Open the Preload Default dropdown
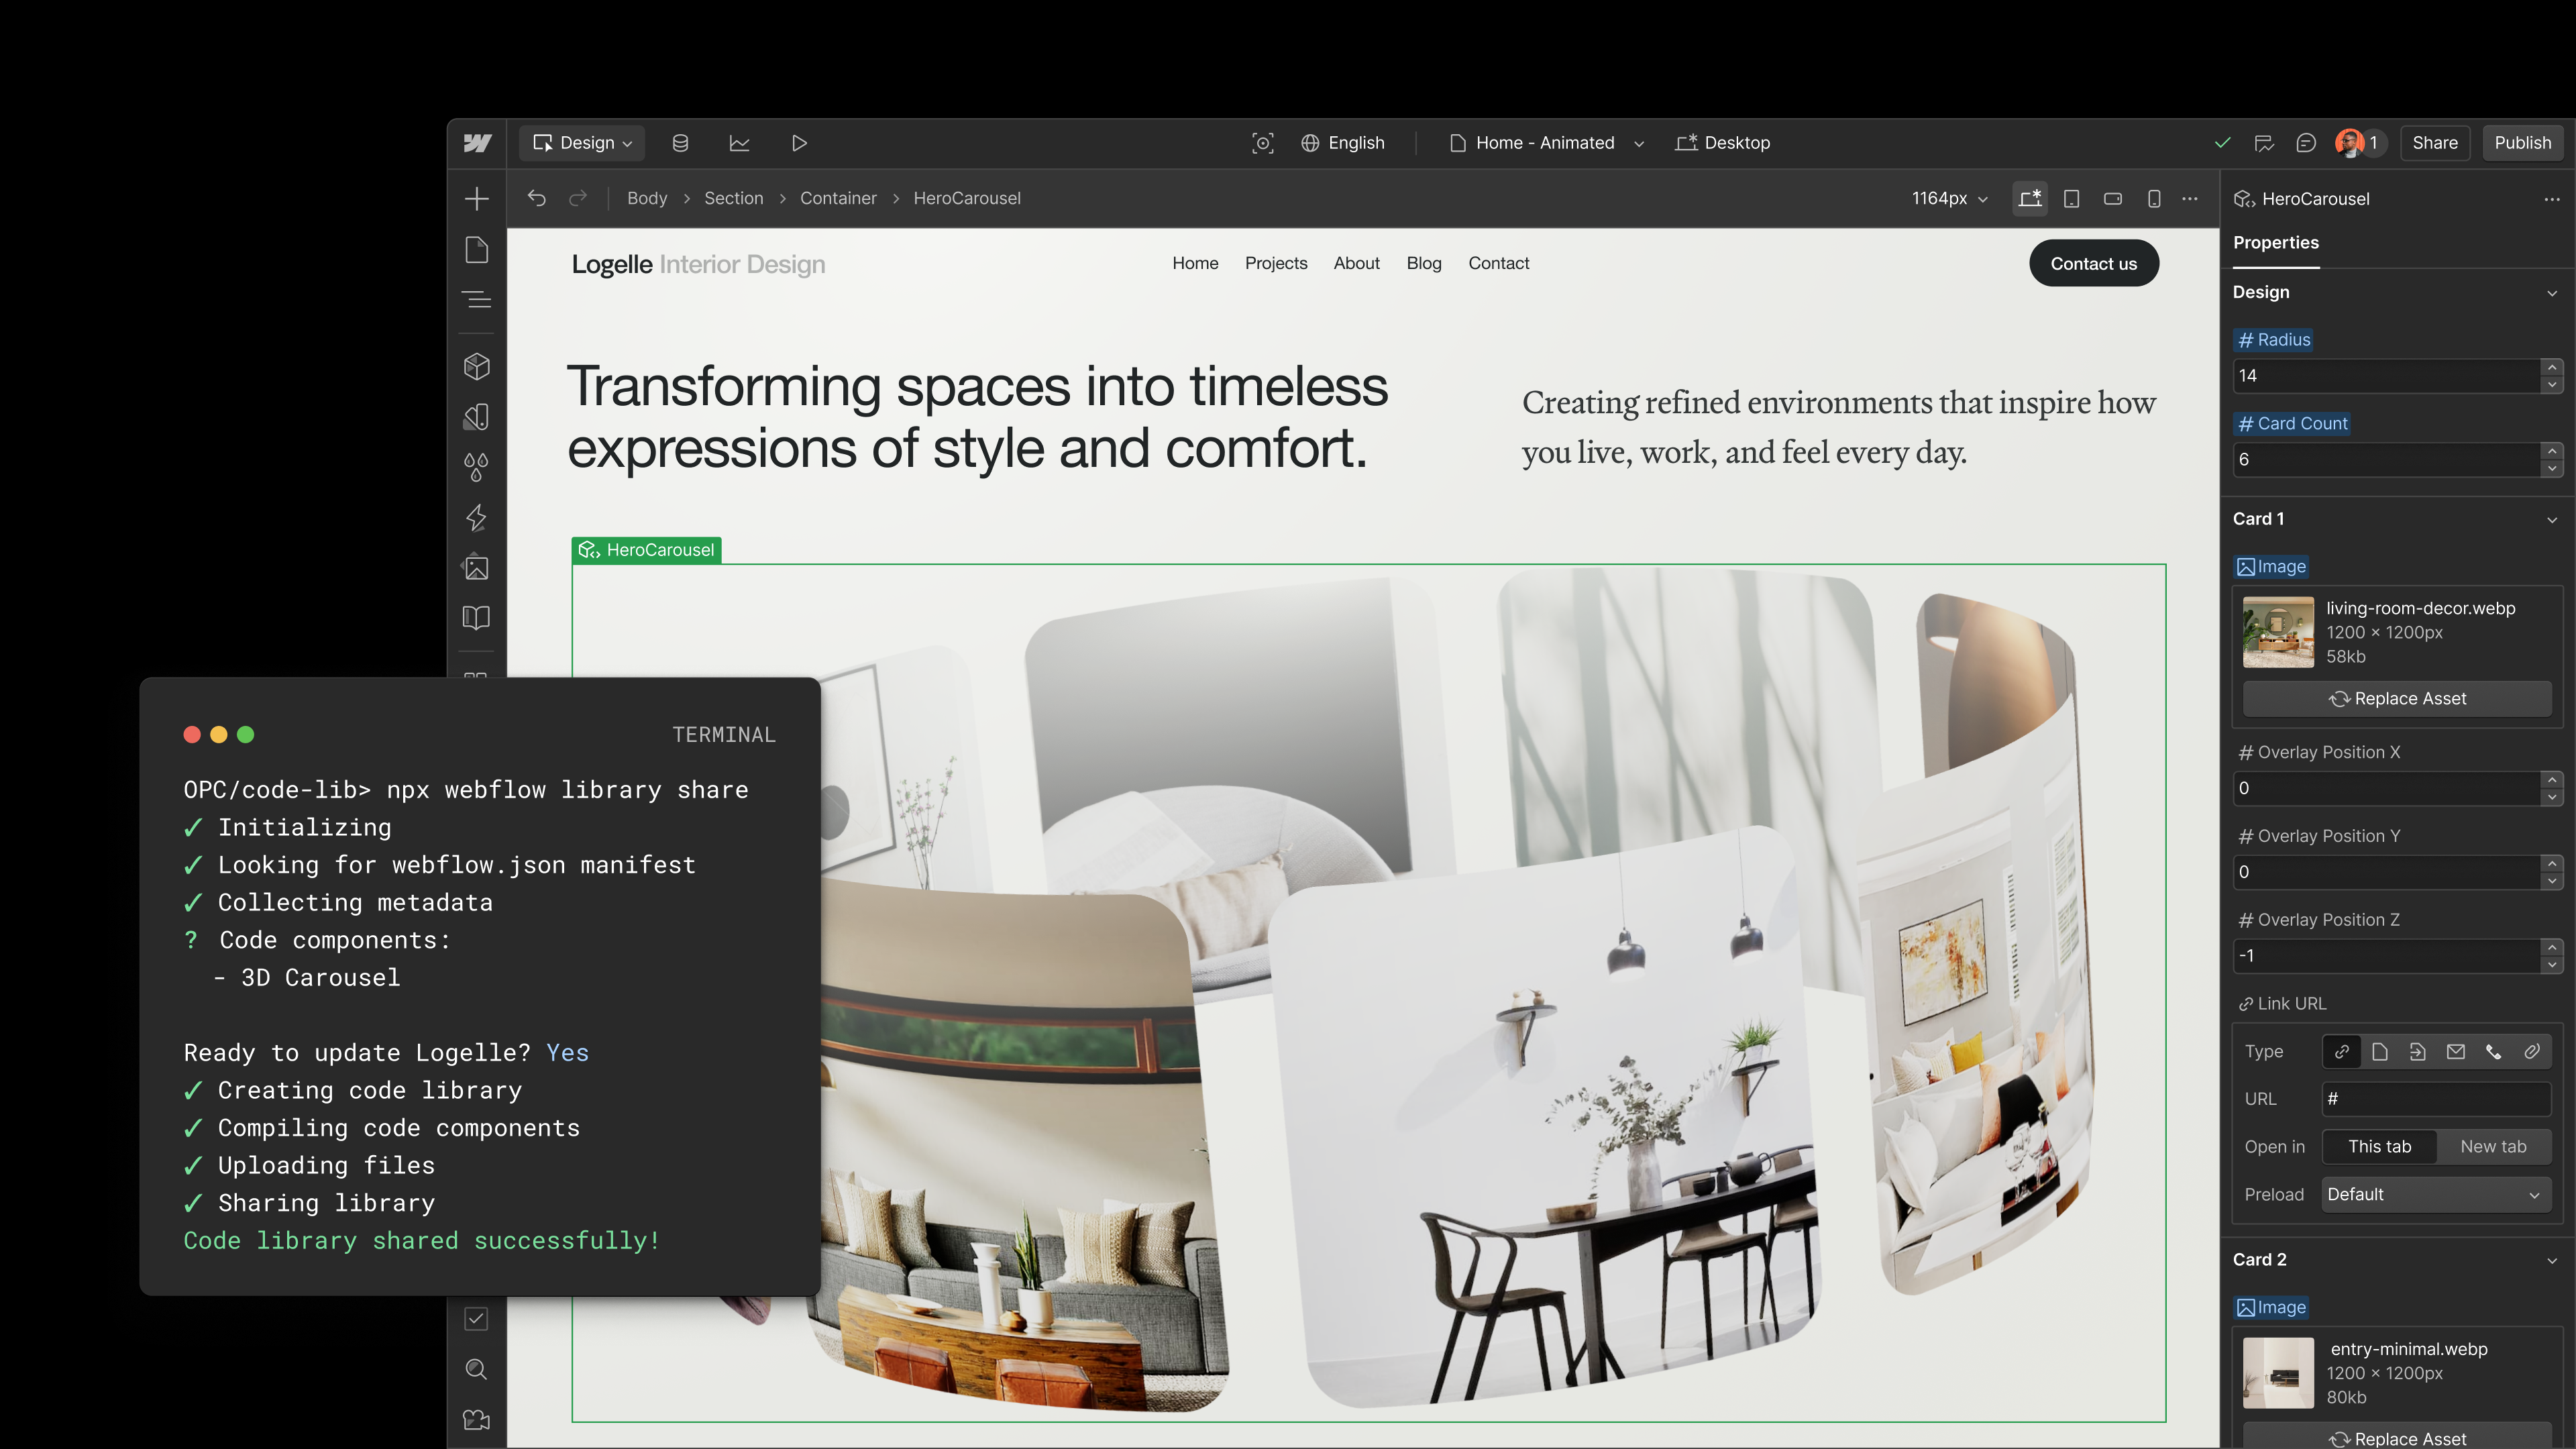This screenshot has height=1449, width=2576. coord(2434,1195)
